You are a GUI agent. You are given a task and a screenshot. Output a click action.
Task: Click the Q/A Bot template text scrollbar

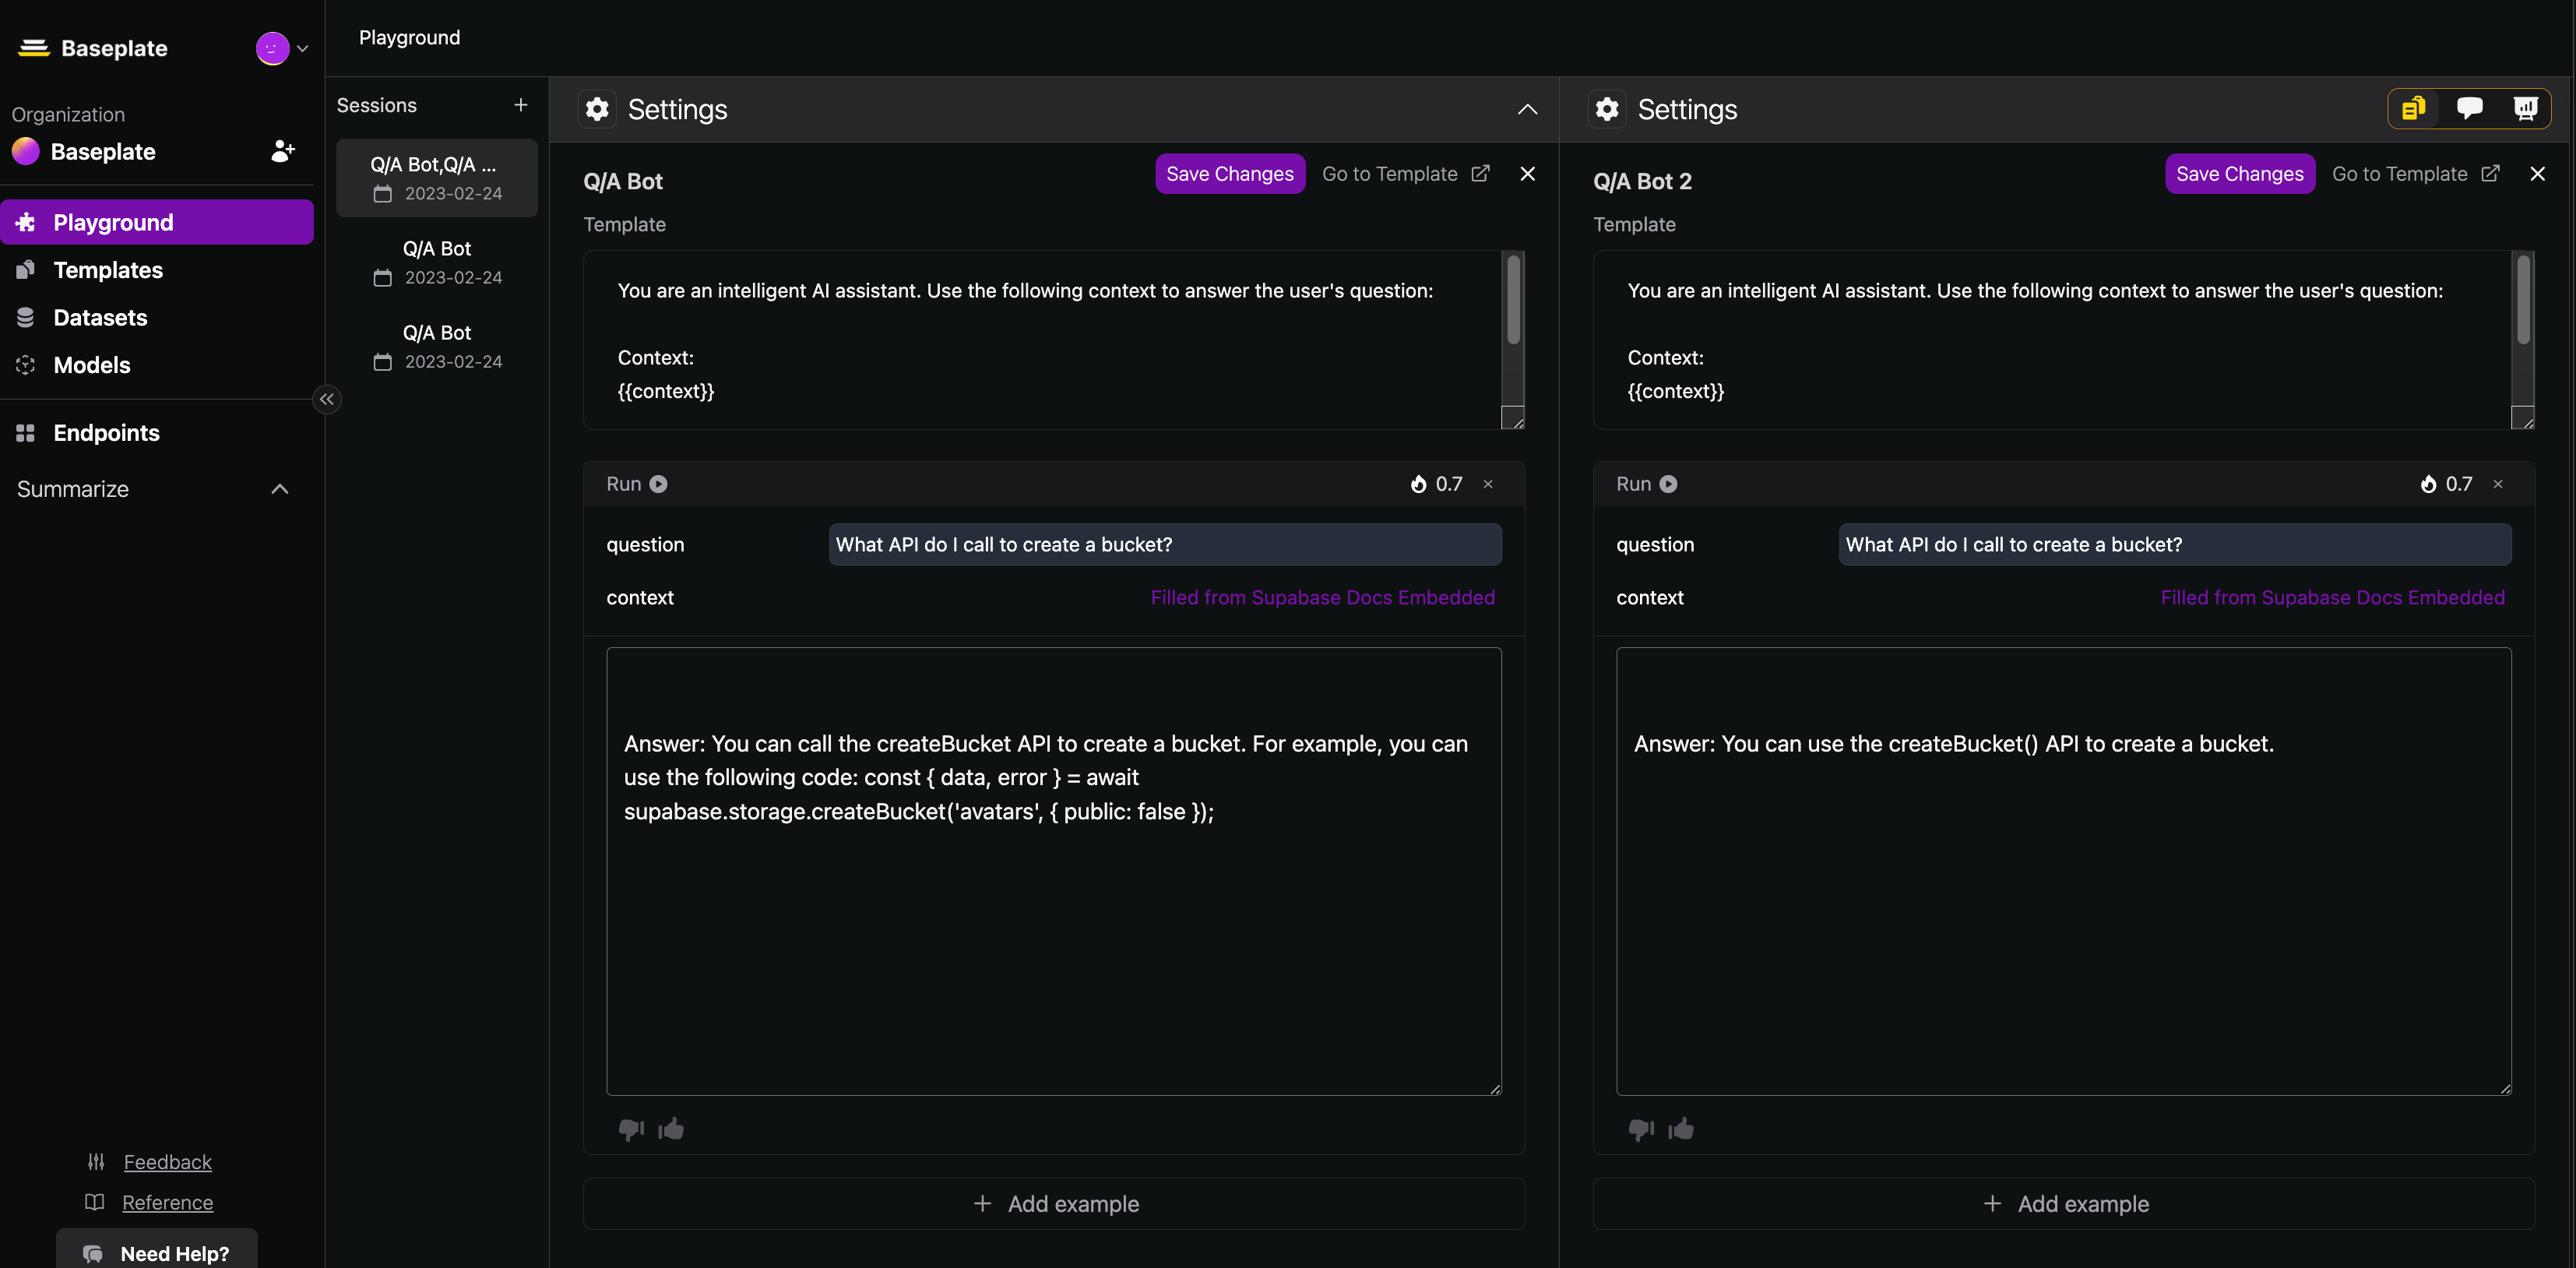(1513, 300)
